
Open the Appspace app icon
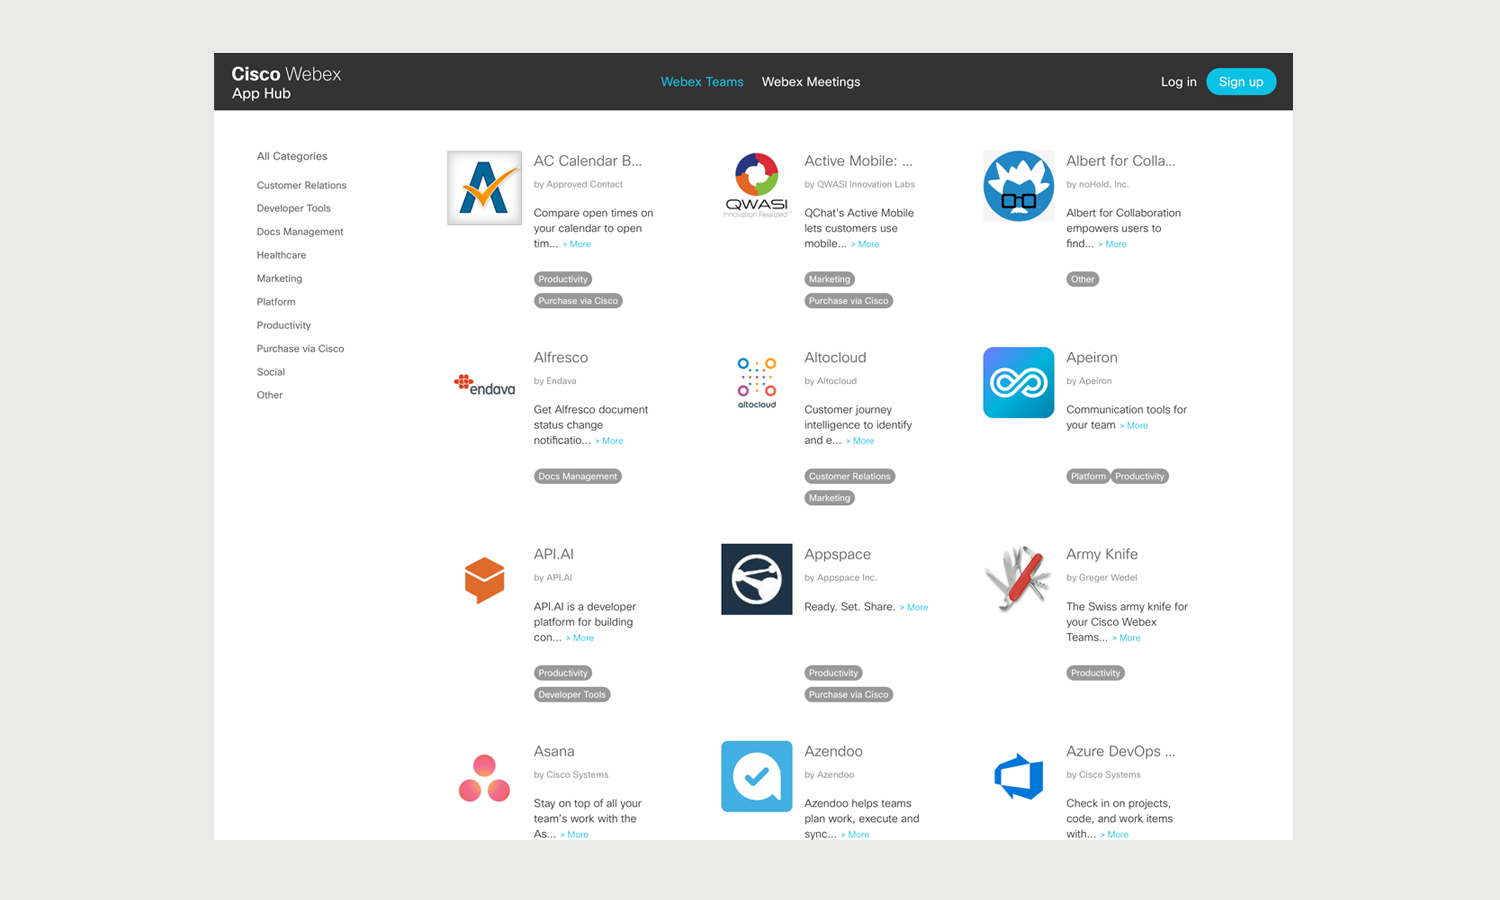coord(757,579)
